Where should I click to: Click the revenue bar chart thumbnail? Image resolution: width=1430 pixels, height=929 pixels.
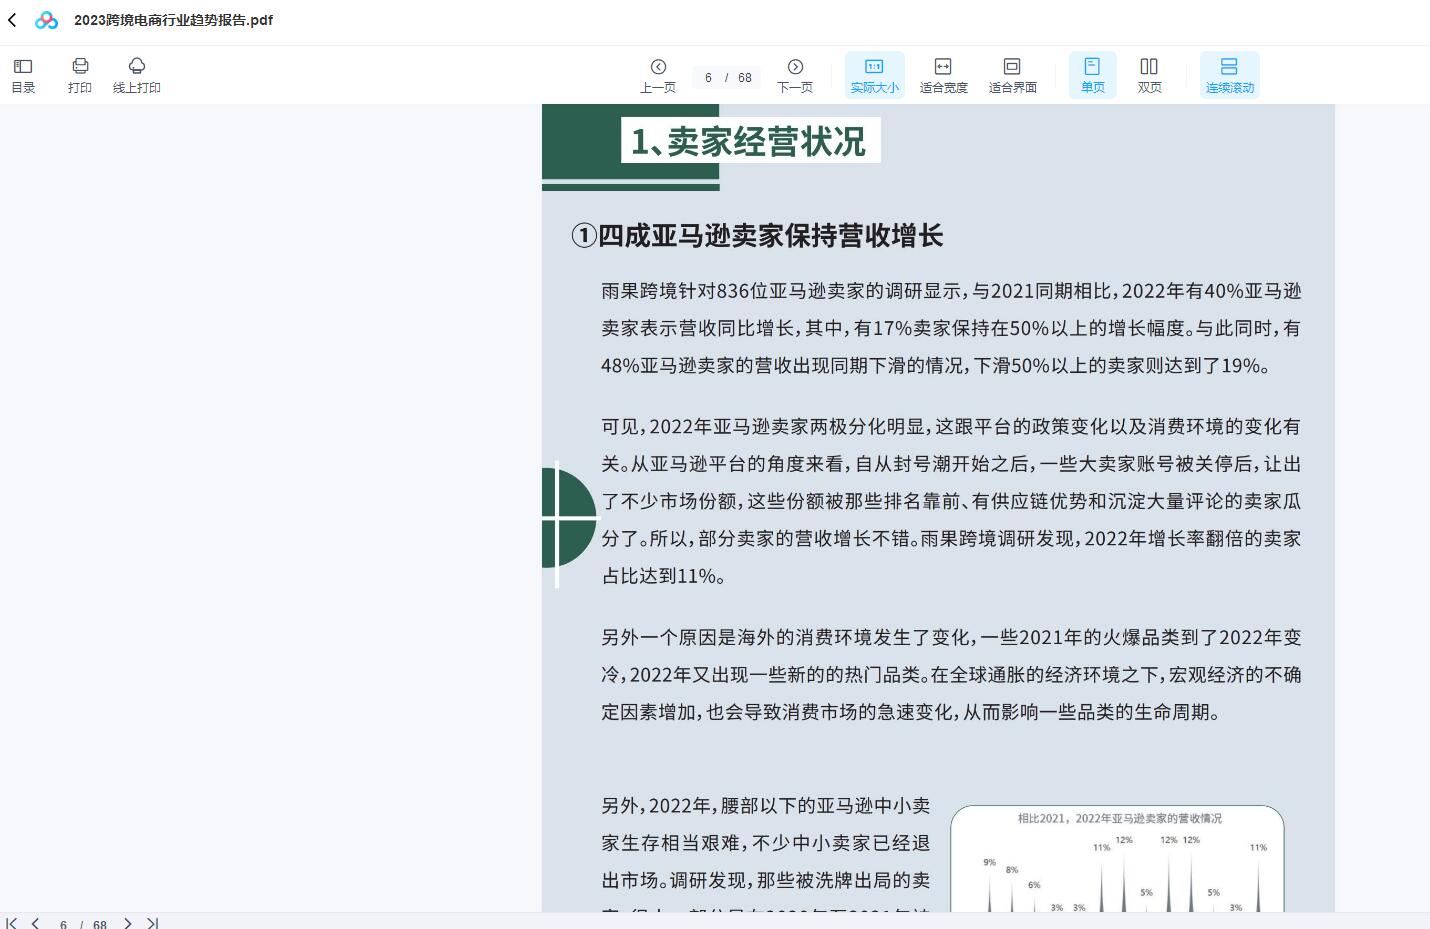pyautogui.click(x=1117, y=862)
